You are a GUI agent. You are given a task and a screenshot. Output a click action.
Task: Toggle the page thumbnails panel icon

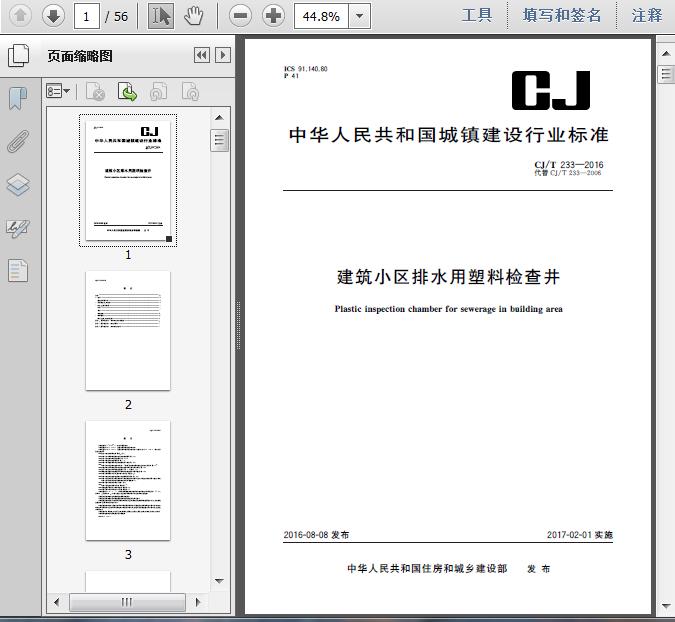pos(18,56)
